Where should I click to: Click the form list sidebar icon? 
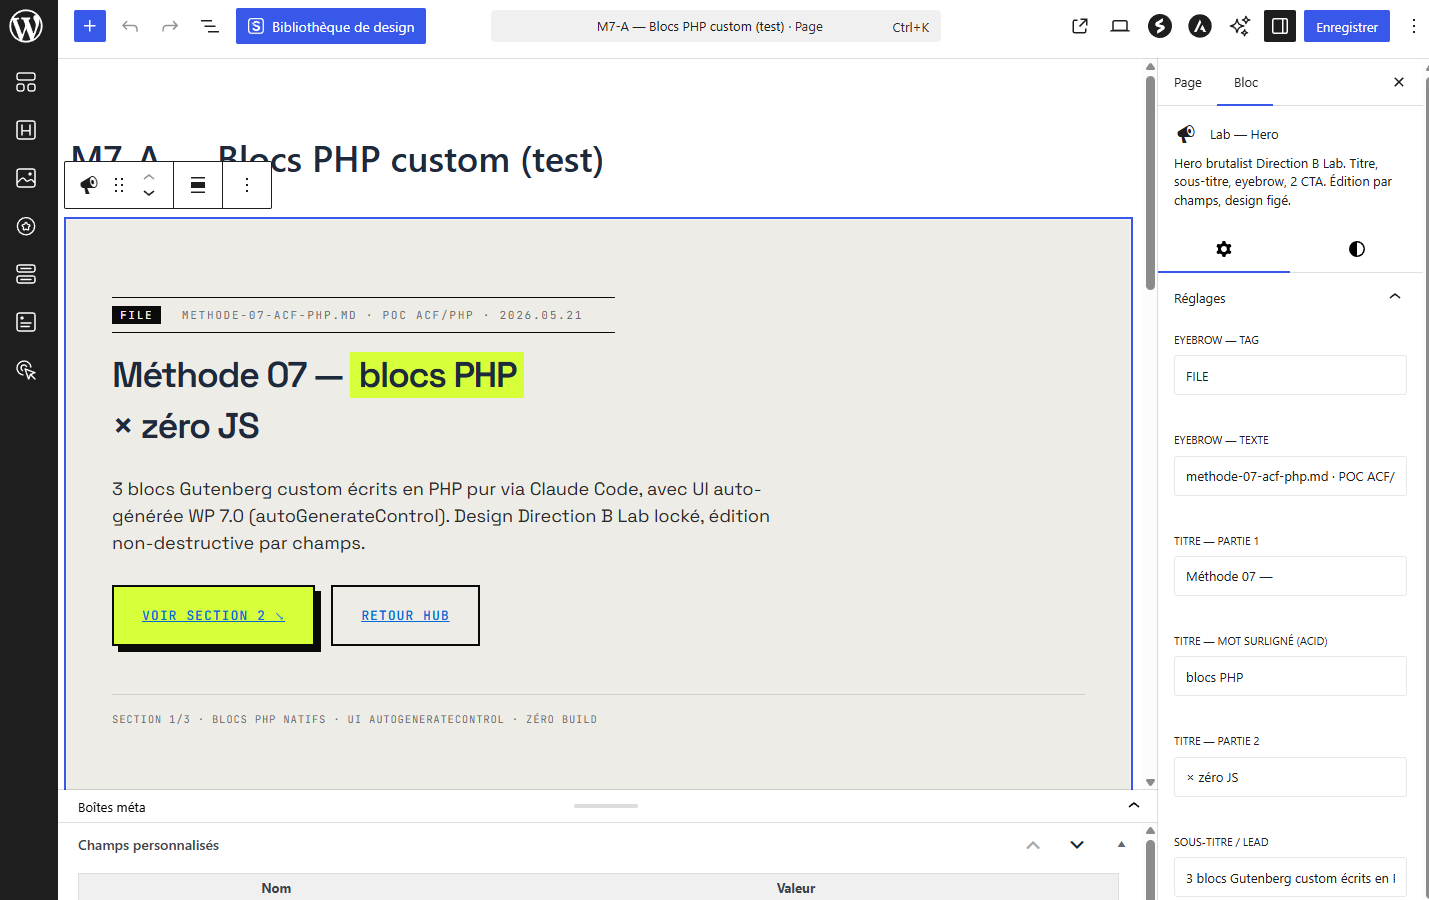[x=26, y=322]
